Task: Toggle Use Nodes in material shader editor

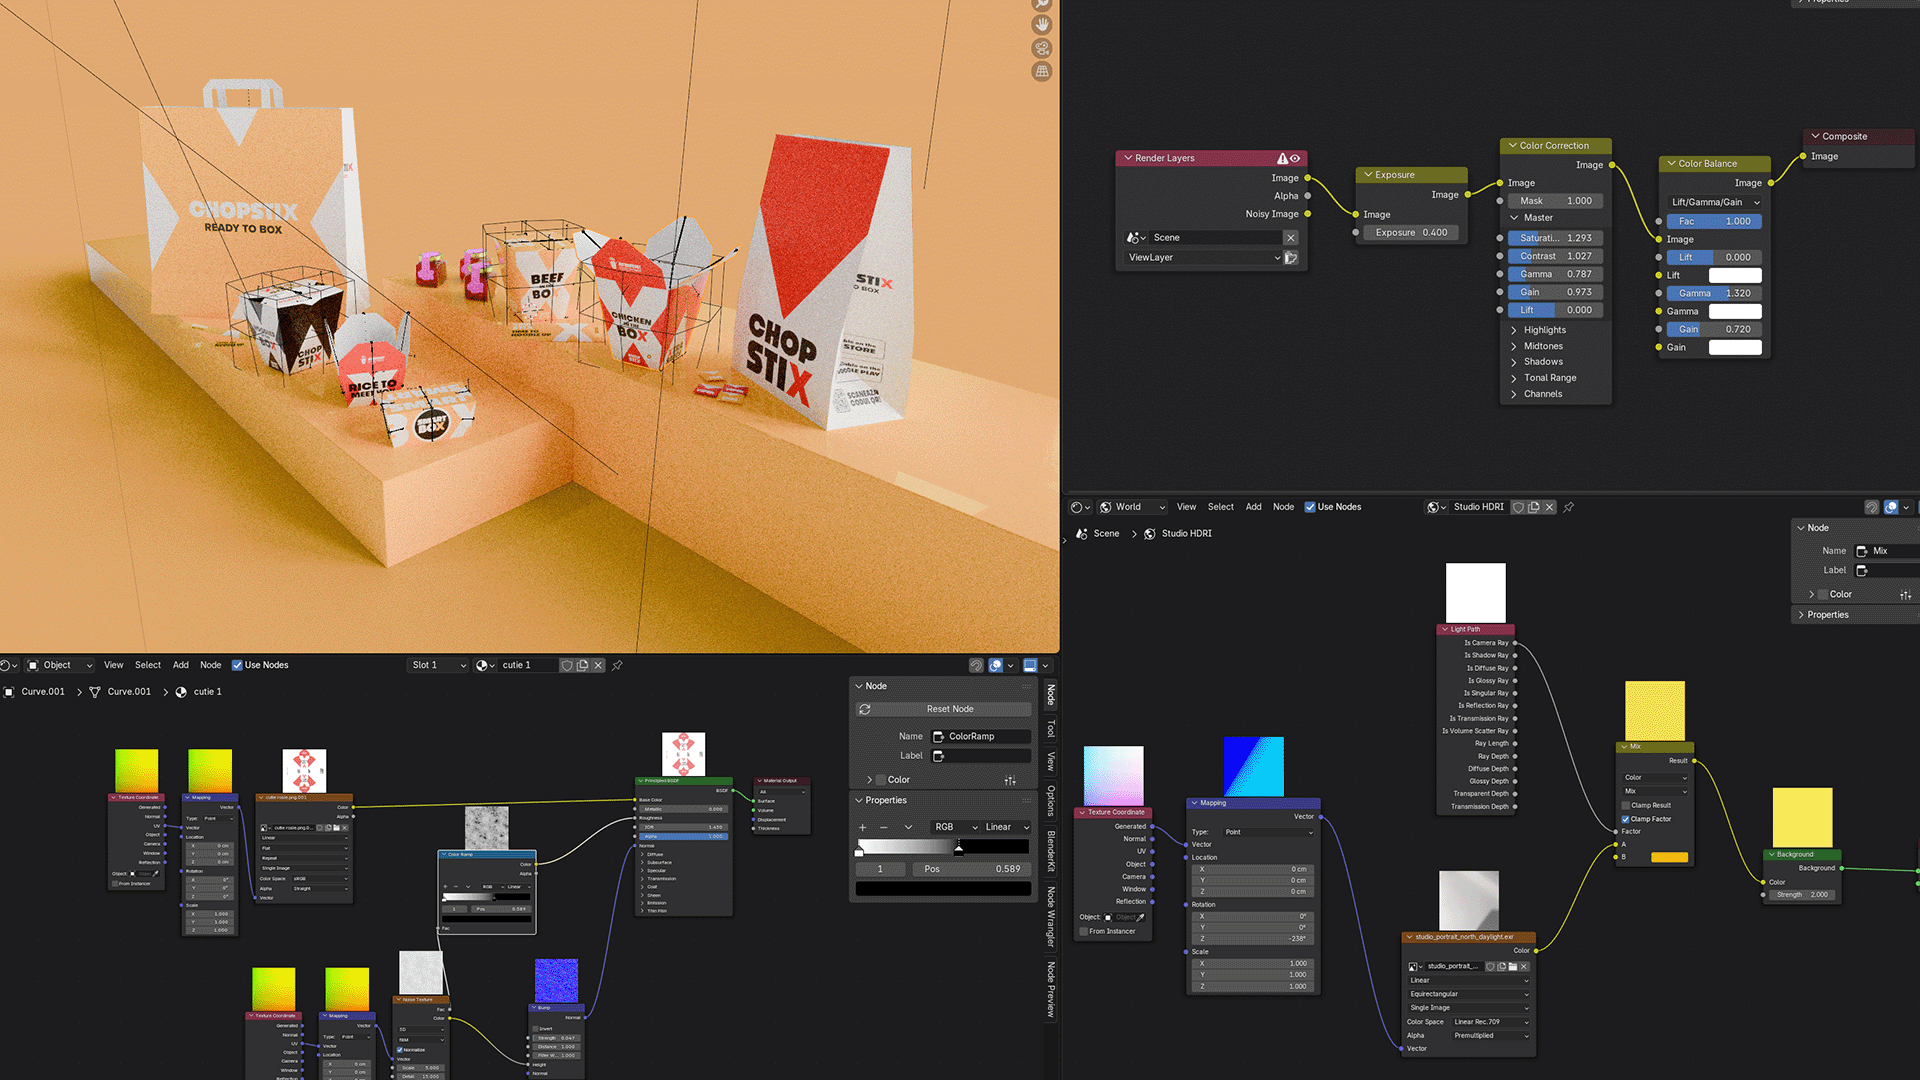Action: click(x=237, y=665)
